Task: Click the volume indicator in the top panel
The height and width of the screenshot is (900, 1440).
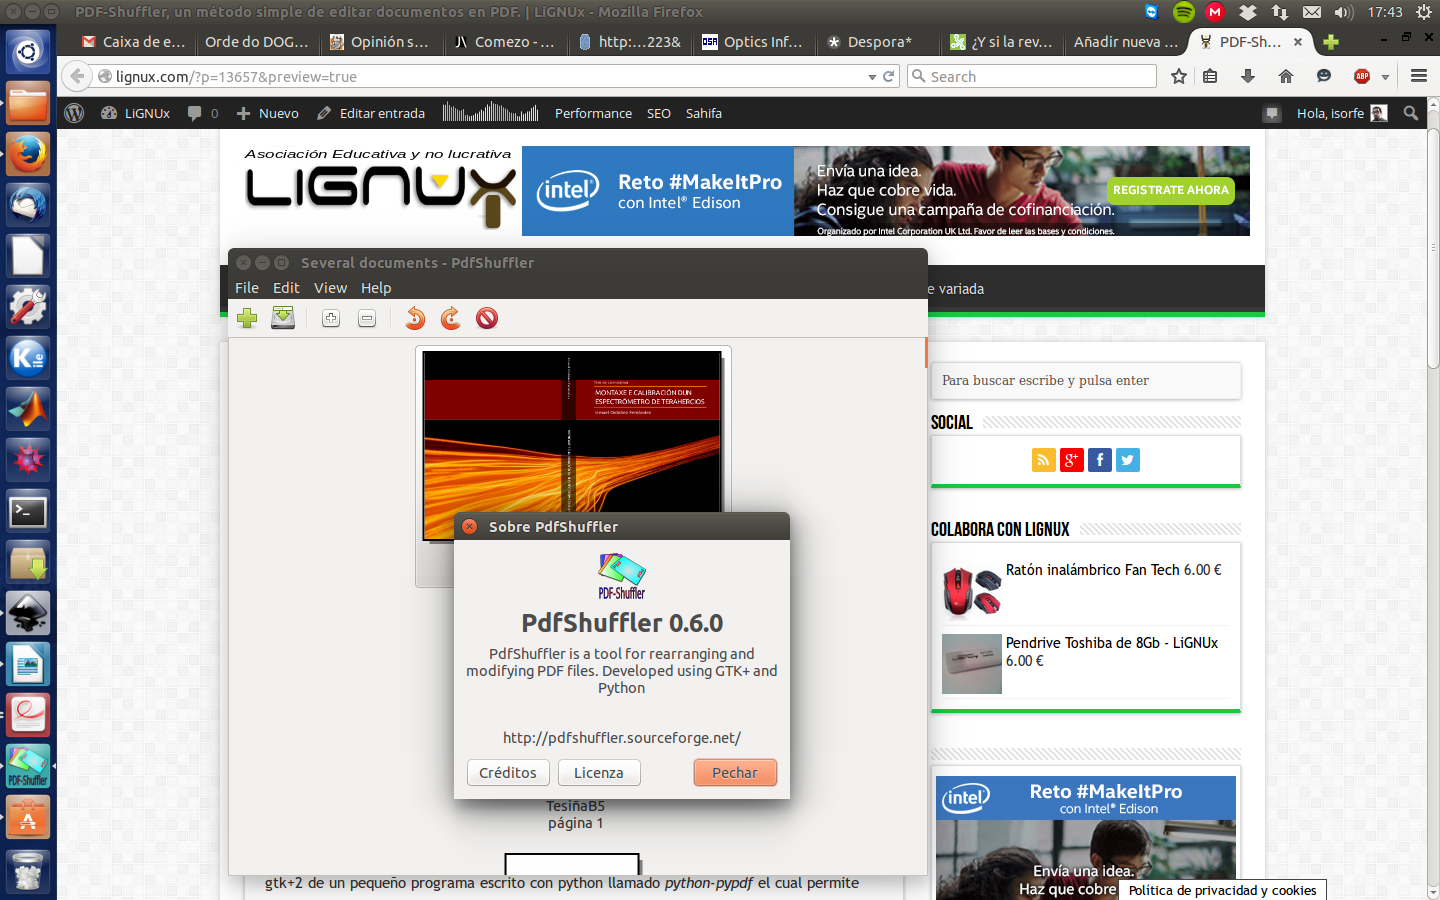Action: [x=1344, y=12]
